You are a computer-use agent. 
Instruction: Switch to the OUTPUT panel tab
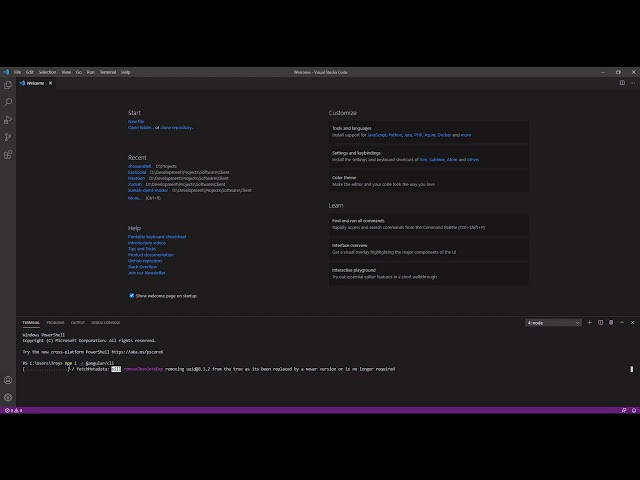[x=78, y=322]
